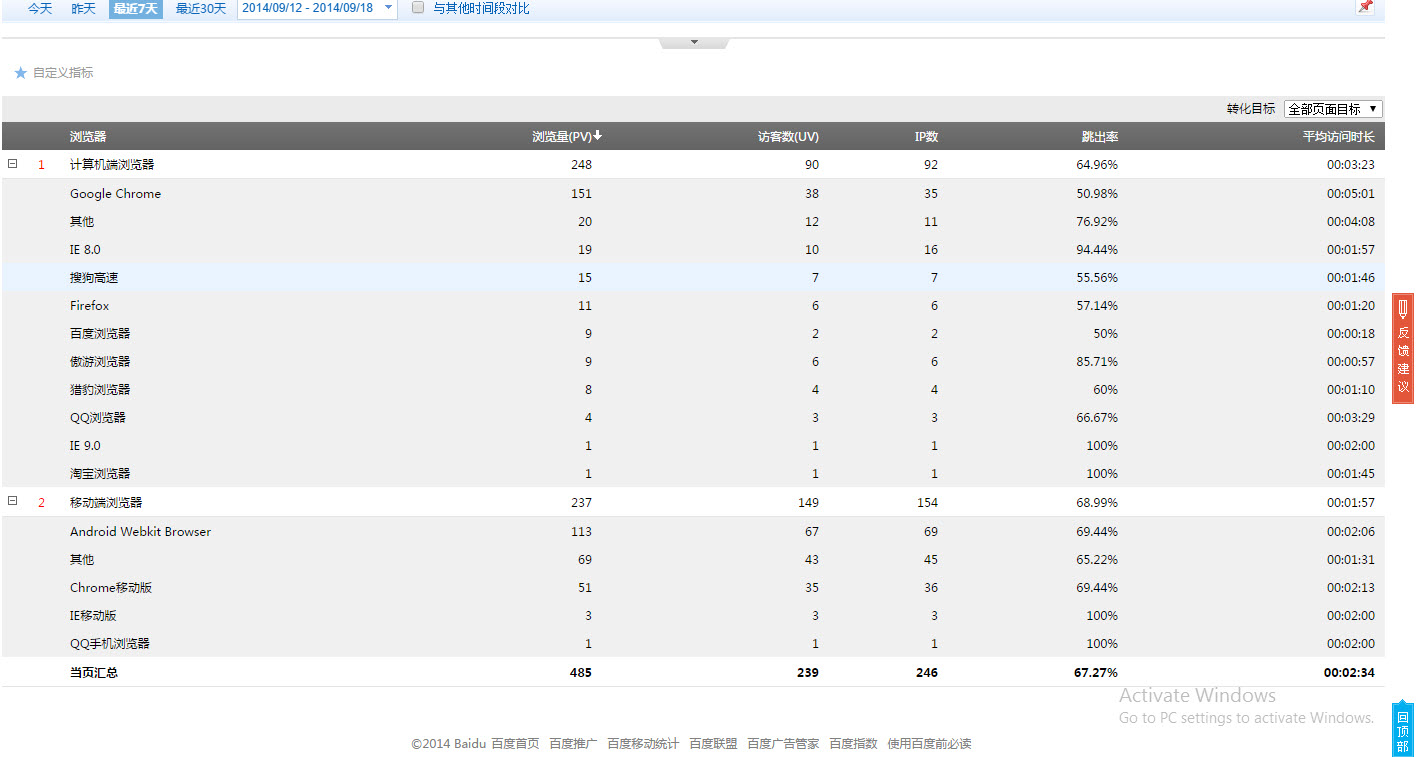The image size is (1419, 757).
Task: Open the 全部页面目标 conversion dropdown
Action: [1332, 109]
